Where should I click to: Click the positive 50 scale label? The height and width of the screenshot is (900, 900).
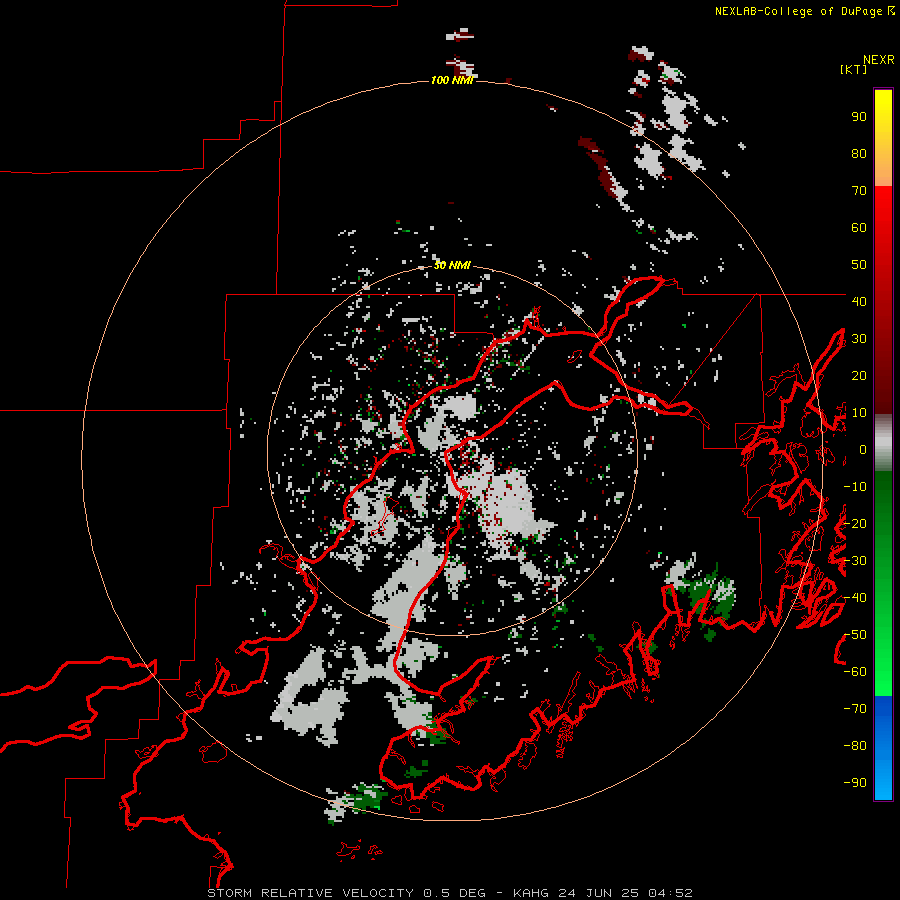(x=859, y=265)
